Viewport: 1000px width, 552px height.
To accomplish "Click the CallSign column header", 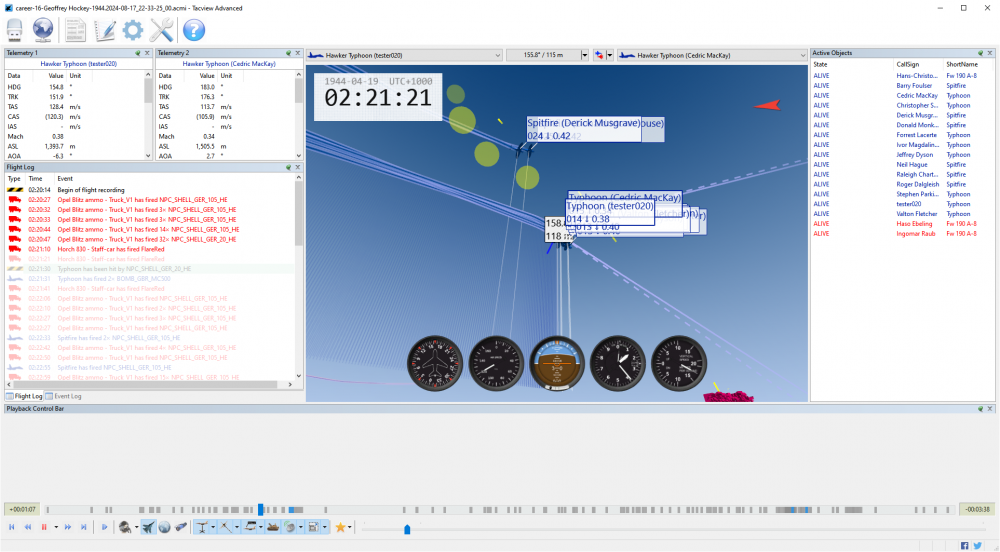I will pyautogui.click(x=908, y=63).
